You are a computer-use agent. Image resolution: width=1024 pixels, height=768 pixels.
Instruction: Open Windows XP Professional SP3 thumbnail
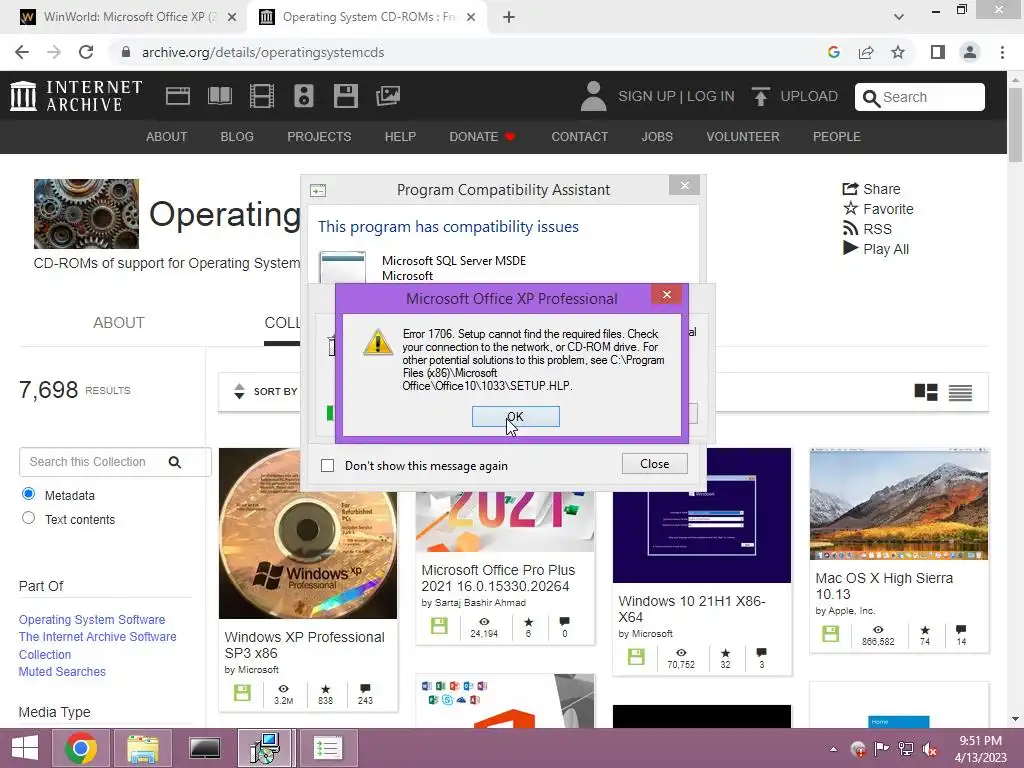tap(308, 533)
